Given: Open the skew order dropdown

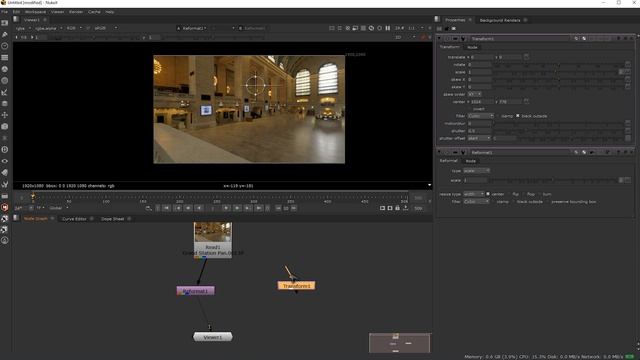Looking at the screenshot, I should click(x=474, y=94).
